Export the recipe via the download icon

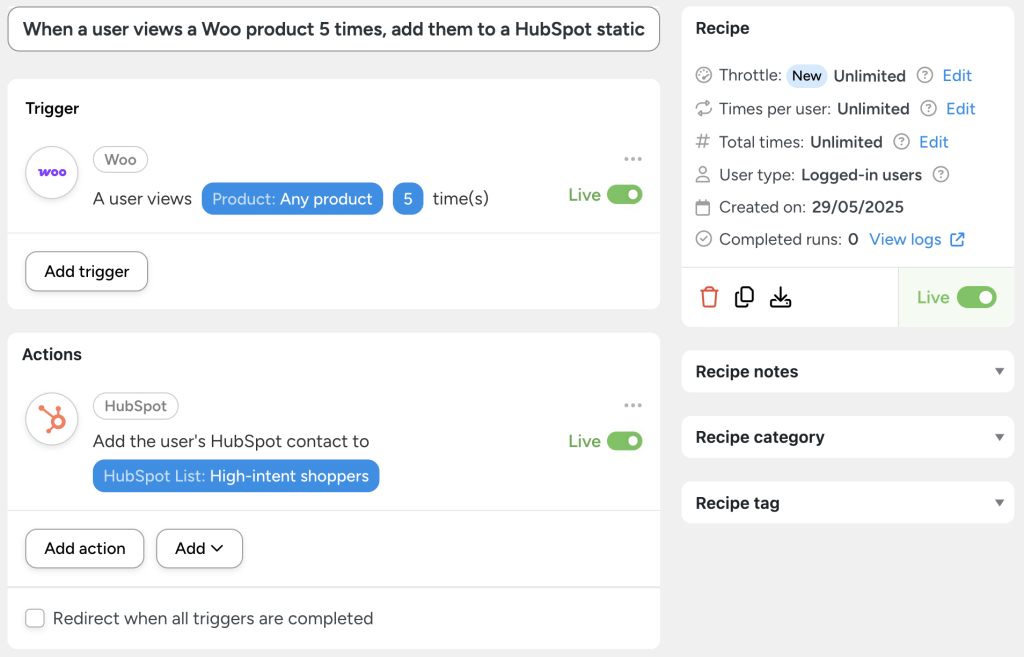780,297
